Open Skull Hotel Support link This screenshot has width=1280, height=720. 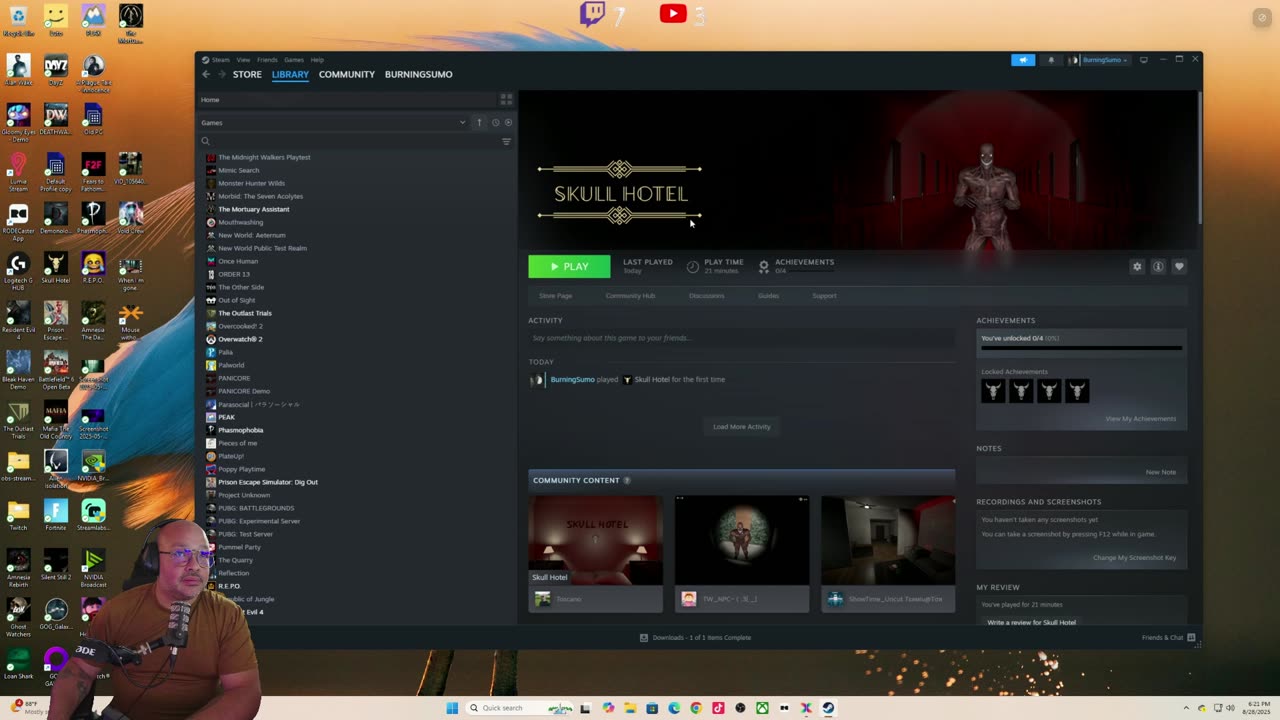point(824,296)
